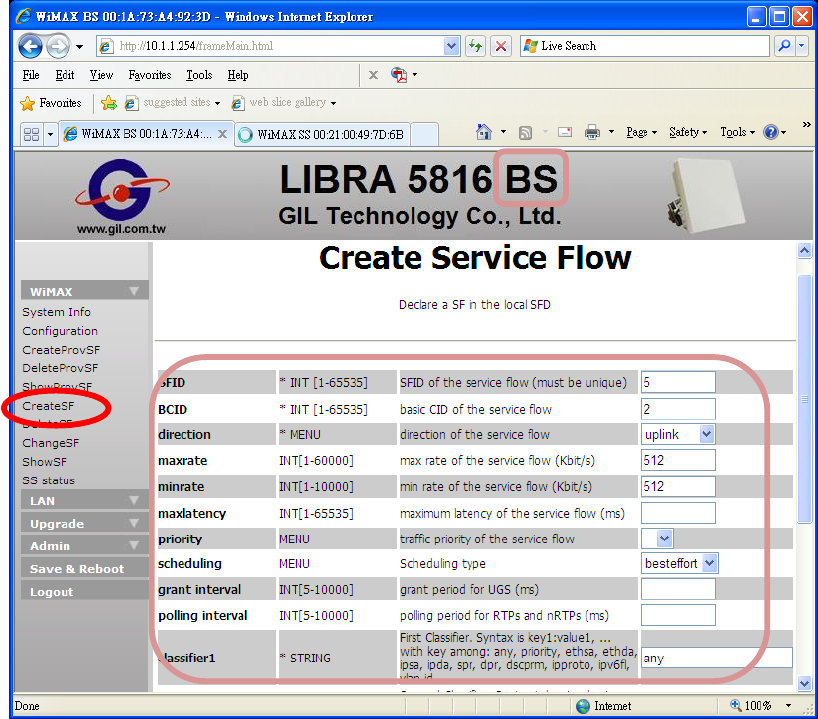This screenshot has height=719, width=818.
Task: Open the Tools menu in menu bar
Action: click(199, 75)
